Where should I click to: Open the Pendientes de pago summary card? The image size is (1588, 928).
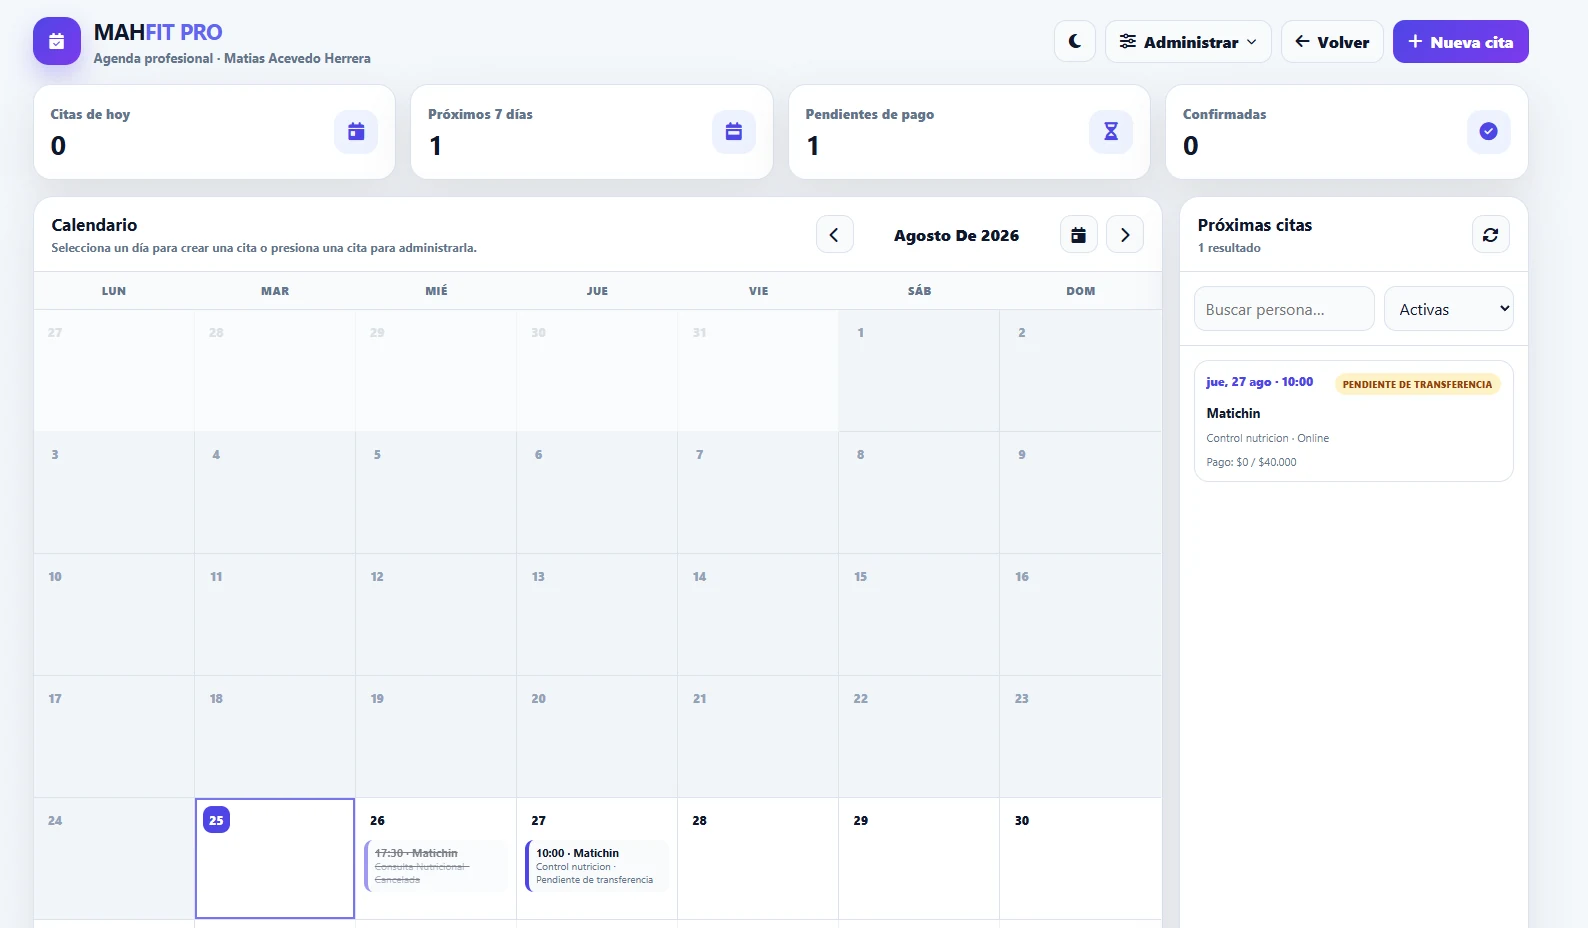coord(969,132)
